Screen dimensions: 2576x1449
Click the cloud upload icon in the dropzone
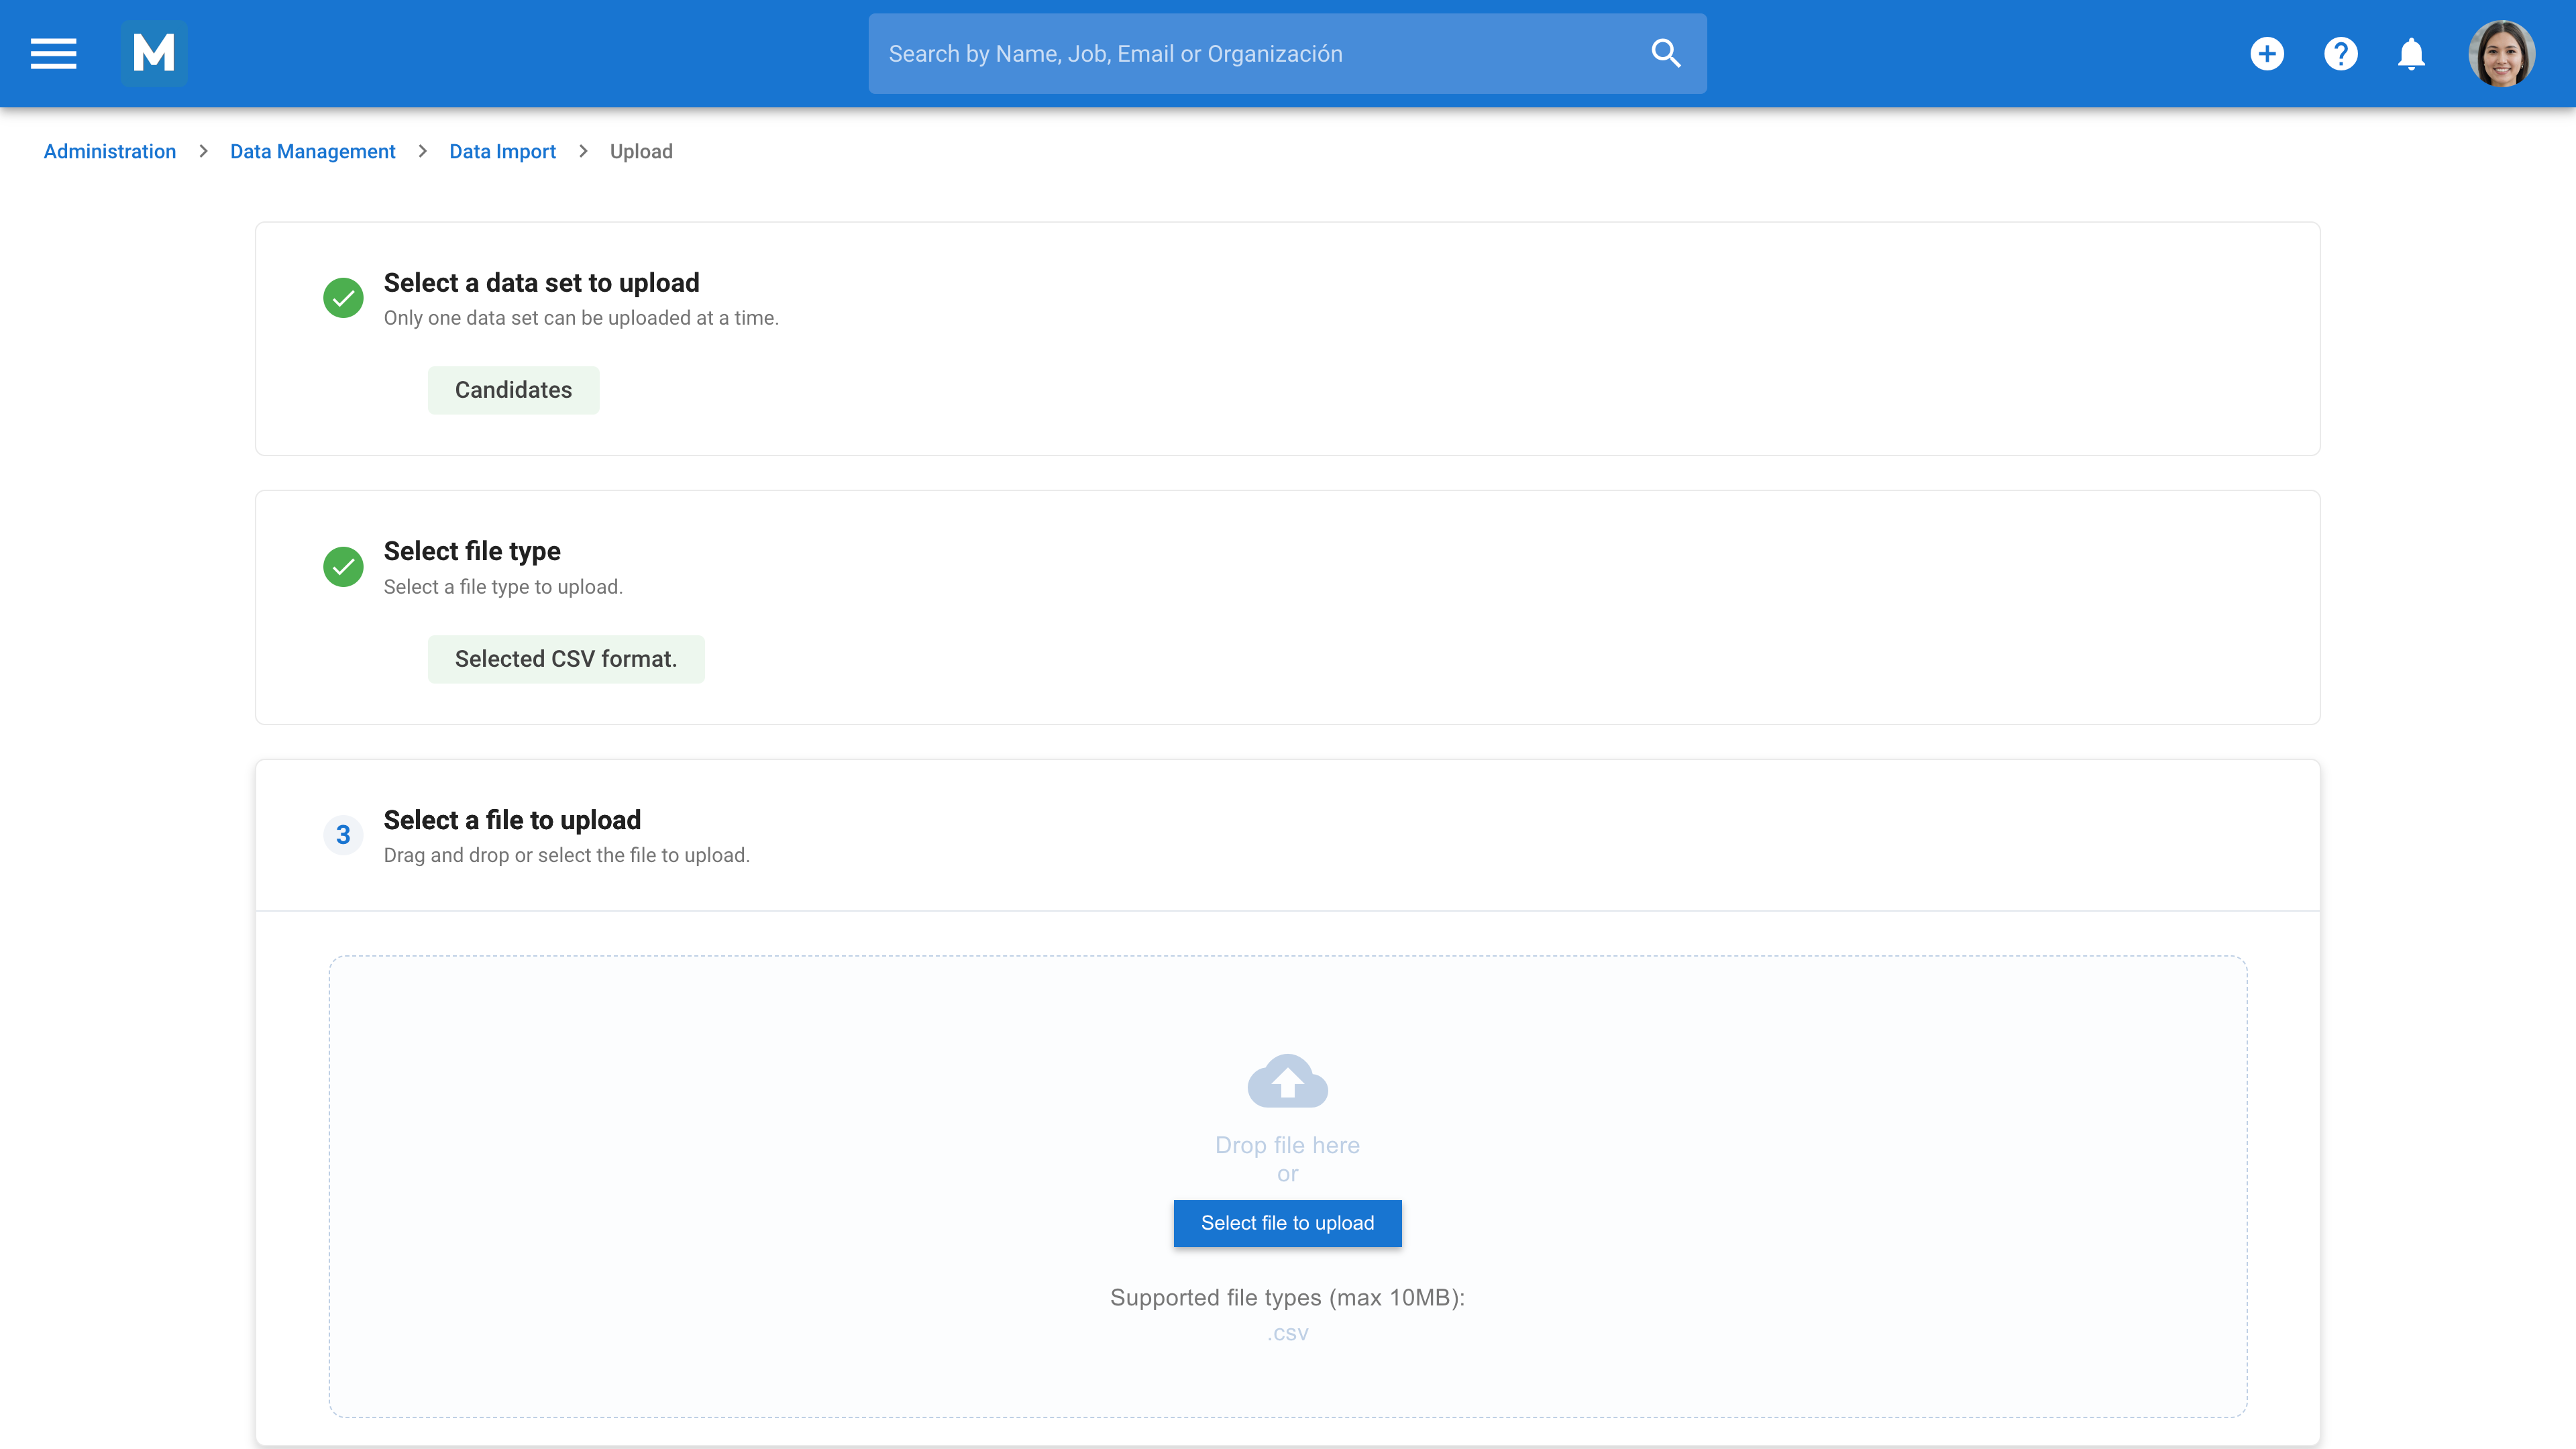(x=1287, y=1080)
